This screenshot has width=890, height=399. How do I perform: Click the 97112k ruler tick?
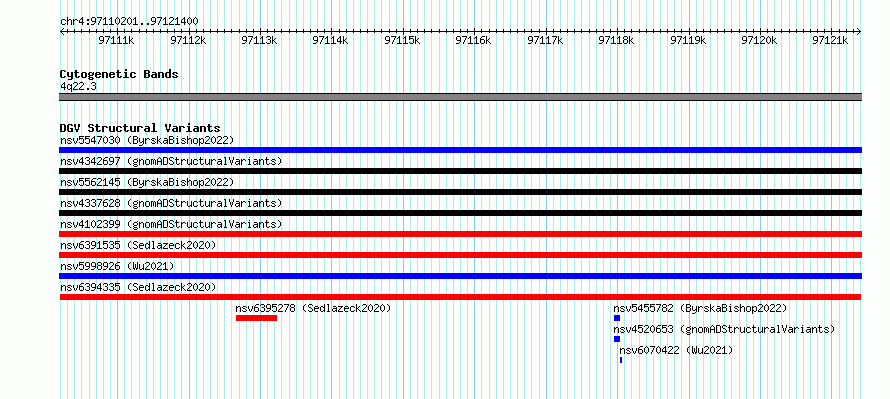[188, 39]
